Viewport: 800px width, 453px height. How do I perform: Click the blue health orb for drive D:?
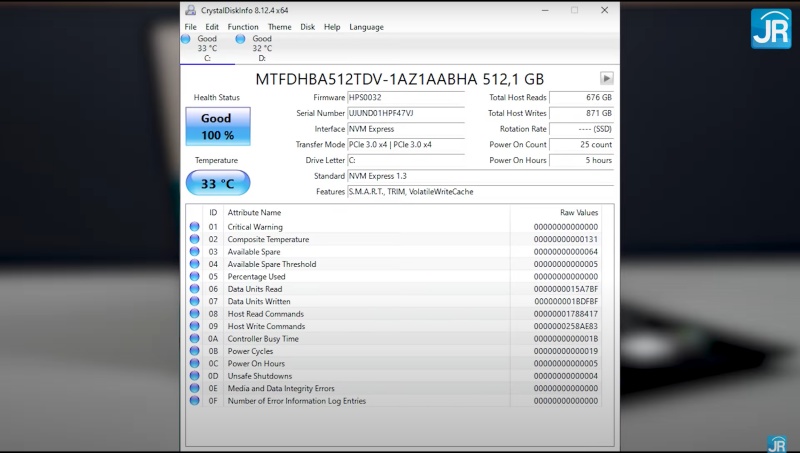(241, 39)
